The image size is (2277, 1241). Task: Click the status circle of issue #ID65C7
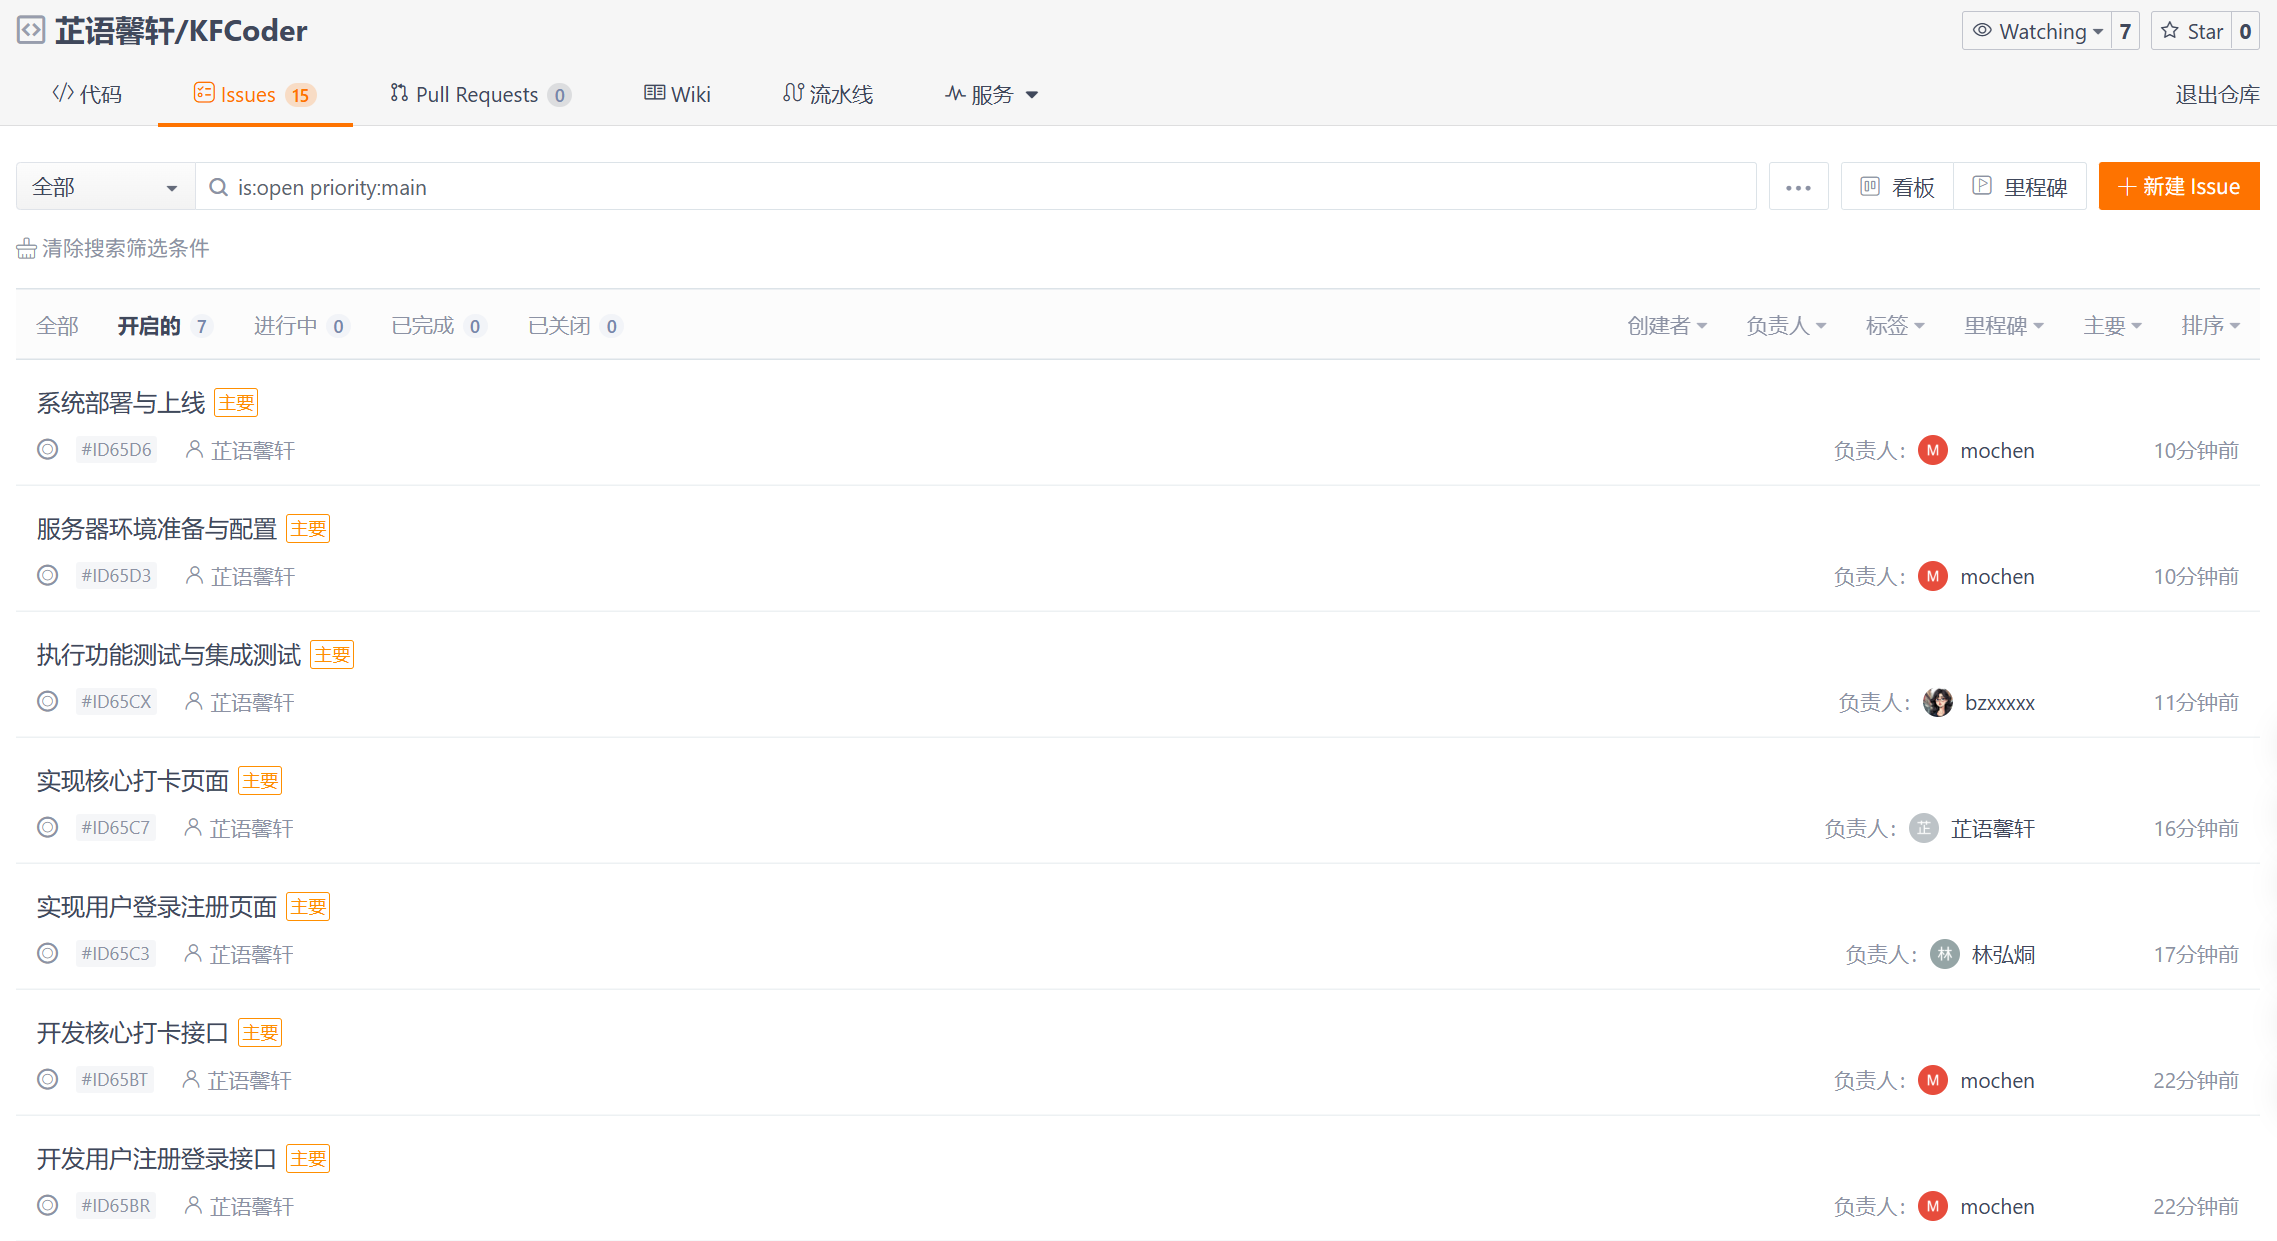[47, 828]
